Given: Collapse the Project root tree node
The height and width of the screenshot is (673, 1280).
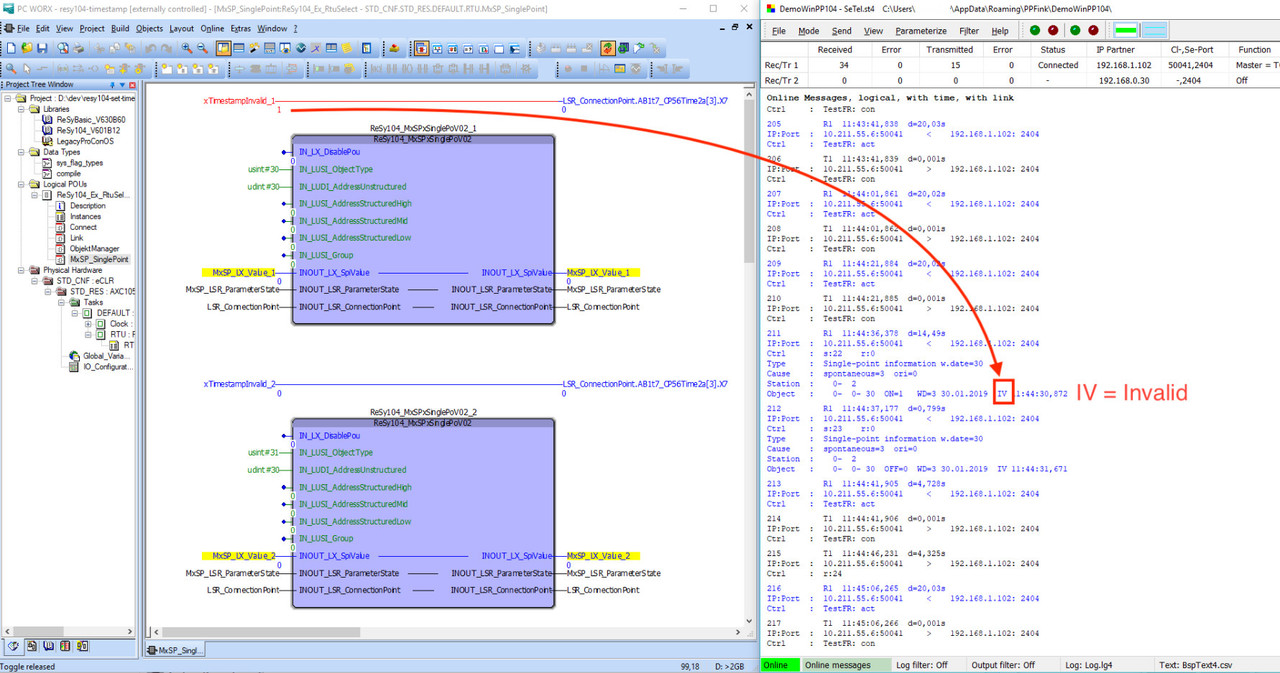Looking at the screenshot, I should click(x=8, y=99).
